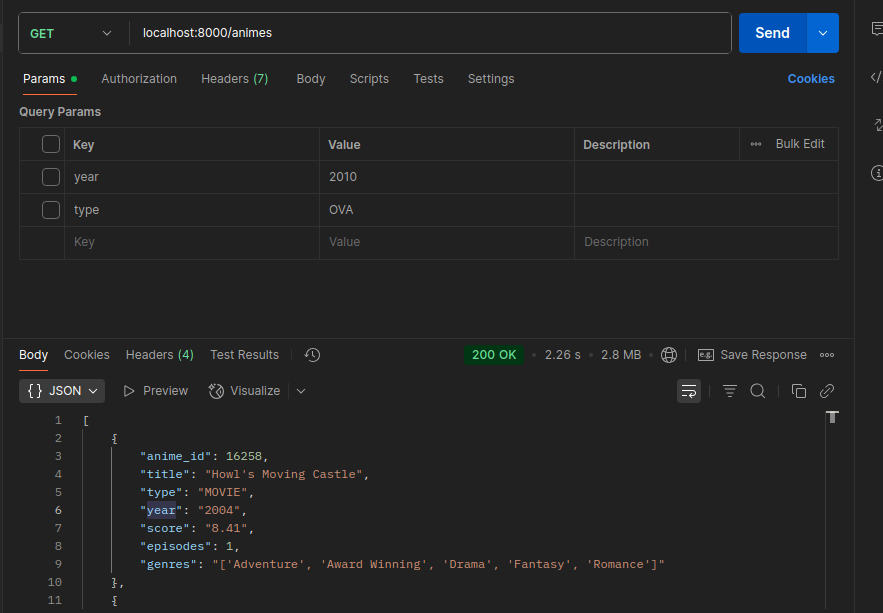This screenshot has width=883, height=613.
Task: Jump to top of the response
Action: click(x=832, y=417)
